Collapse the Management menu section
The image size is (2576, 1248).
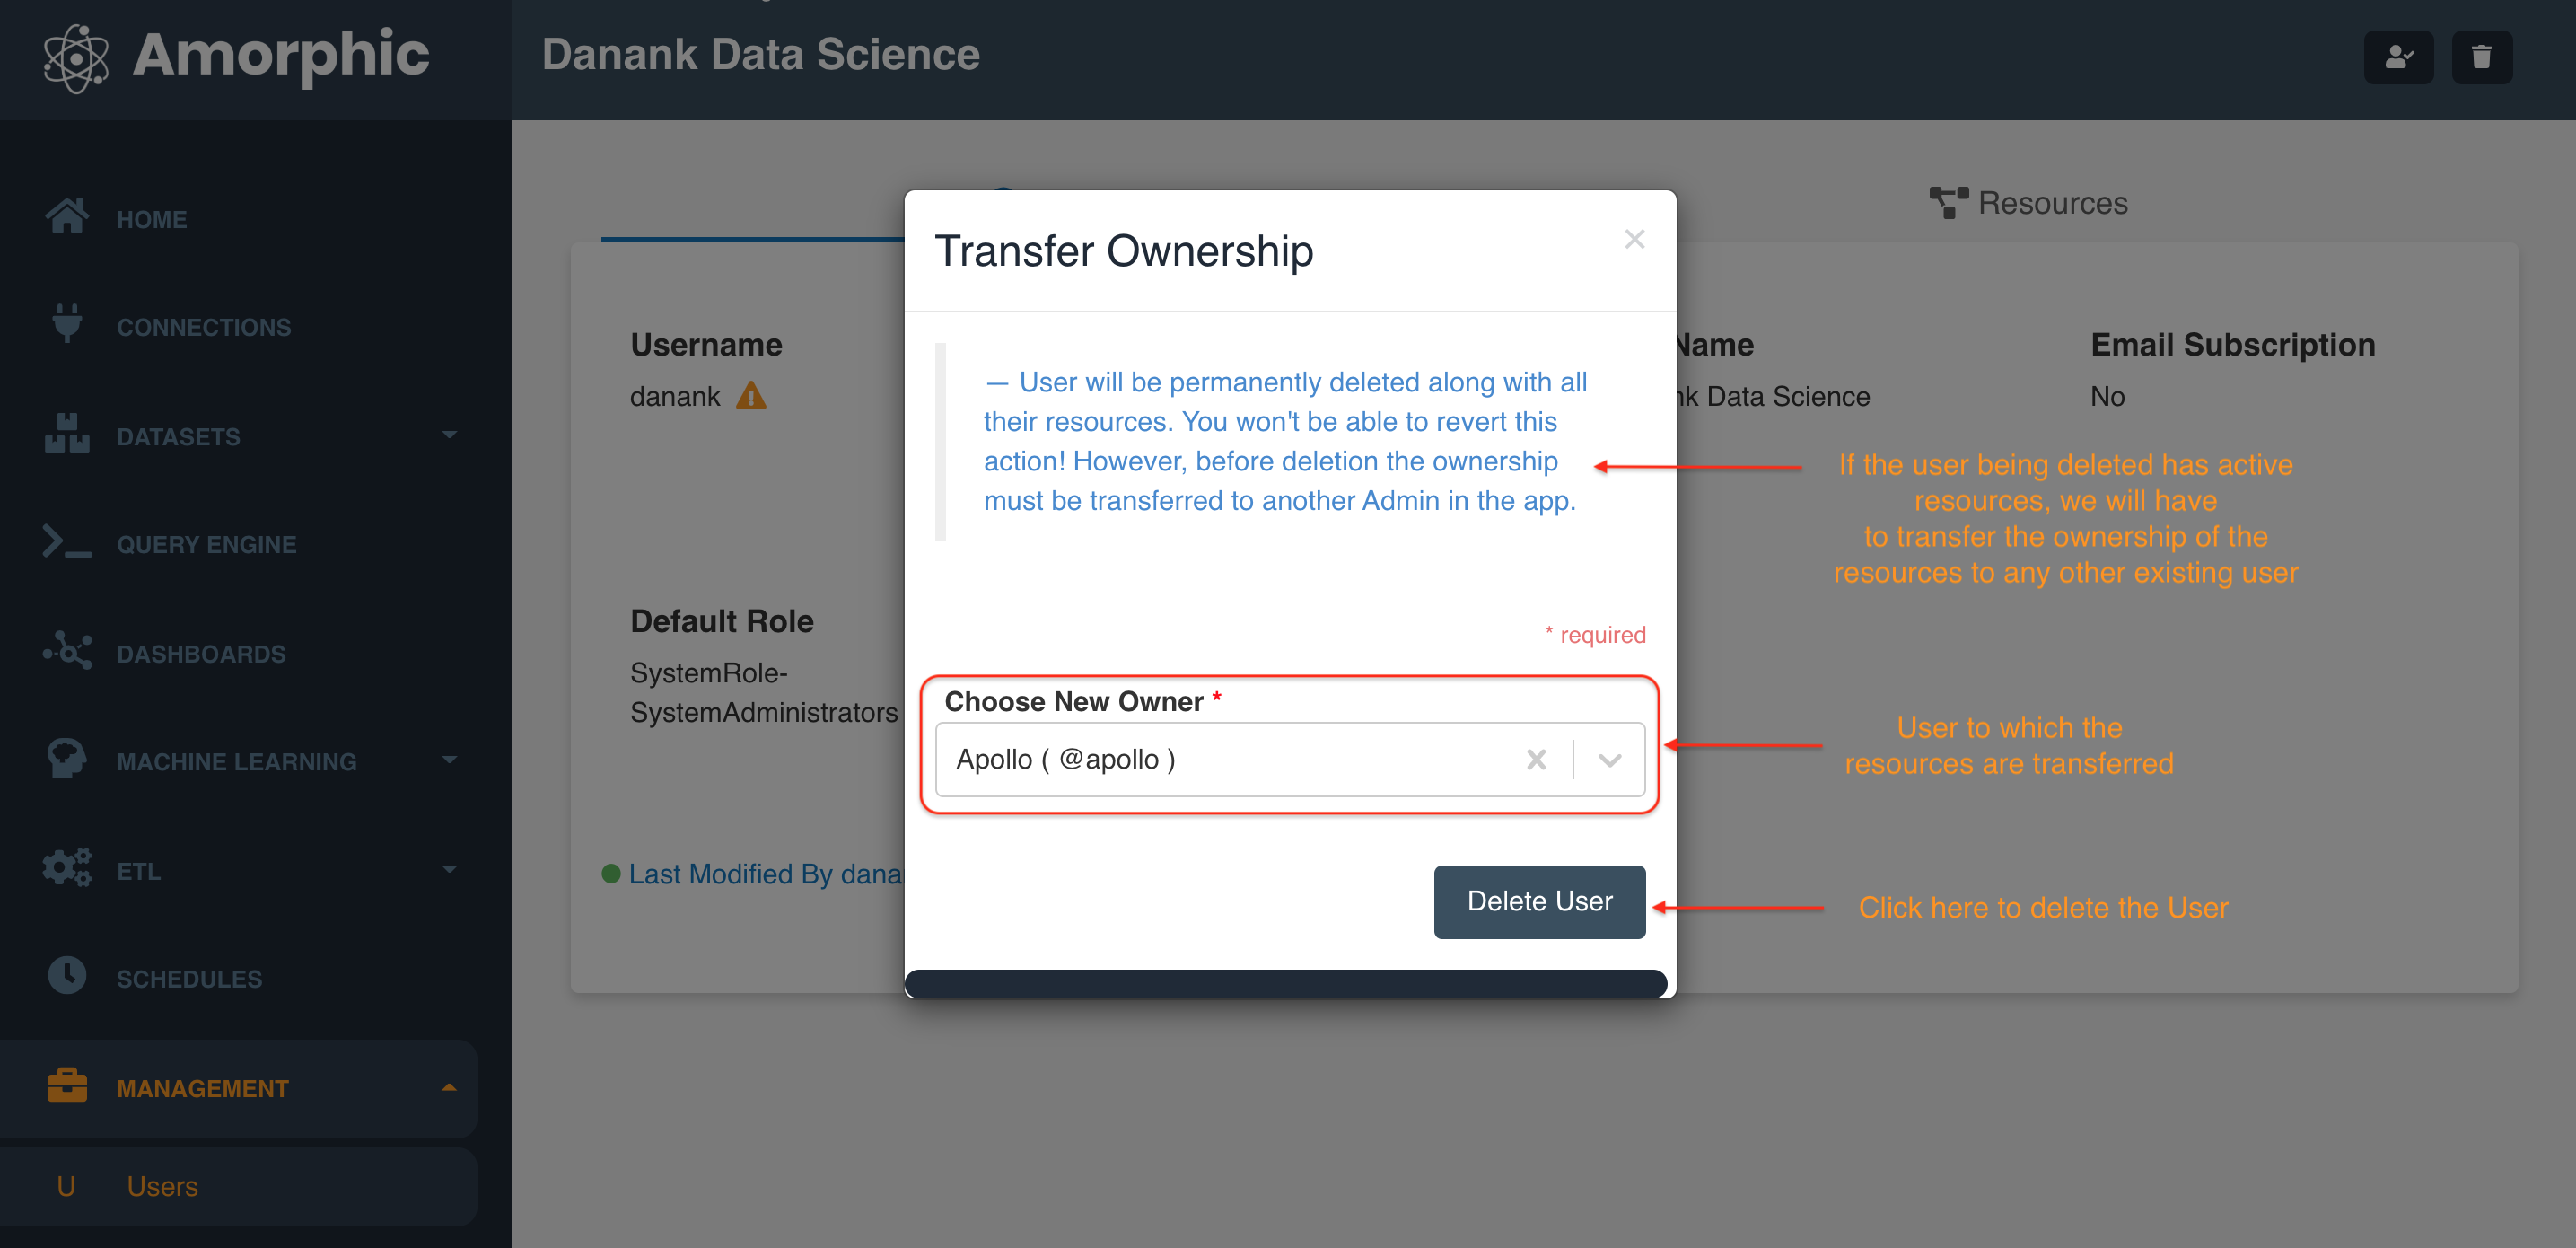(449, 1087)
